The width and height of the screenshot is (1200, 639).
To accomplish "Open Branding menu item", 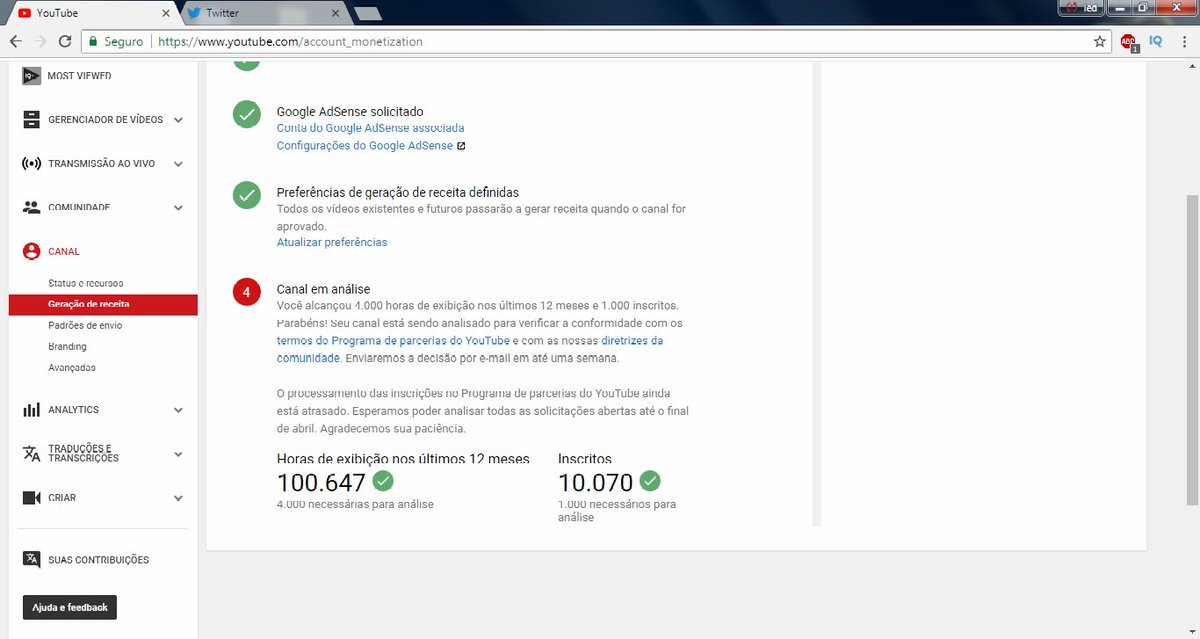I will (67, 346).
